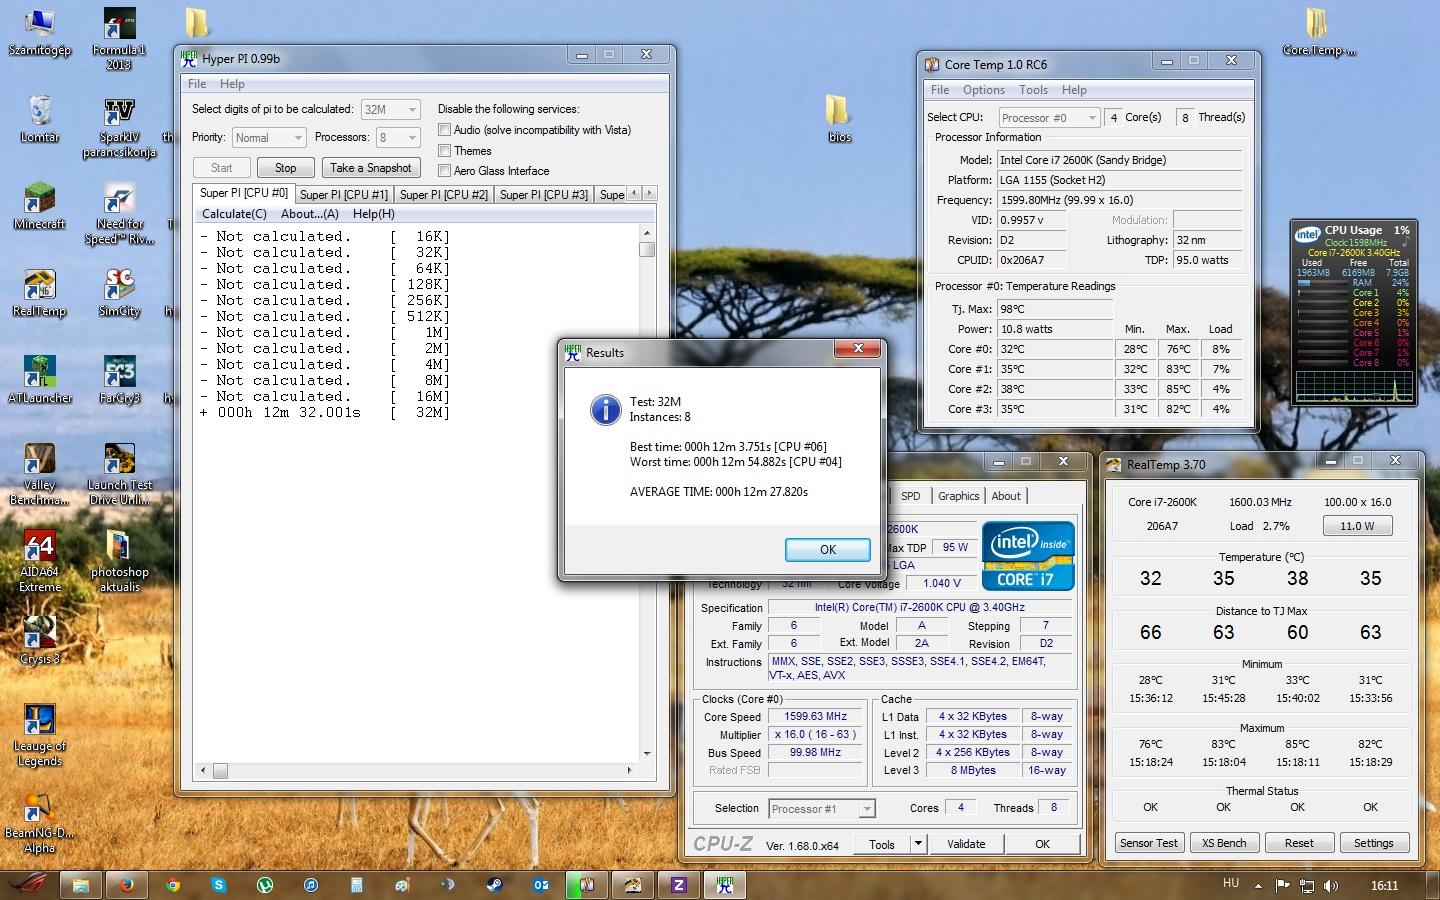Click OK in the Results dialog
Screen dimensions: 1440x900
[x=828, y=549]
